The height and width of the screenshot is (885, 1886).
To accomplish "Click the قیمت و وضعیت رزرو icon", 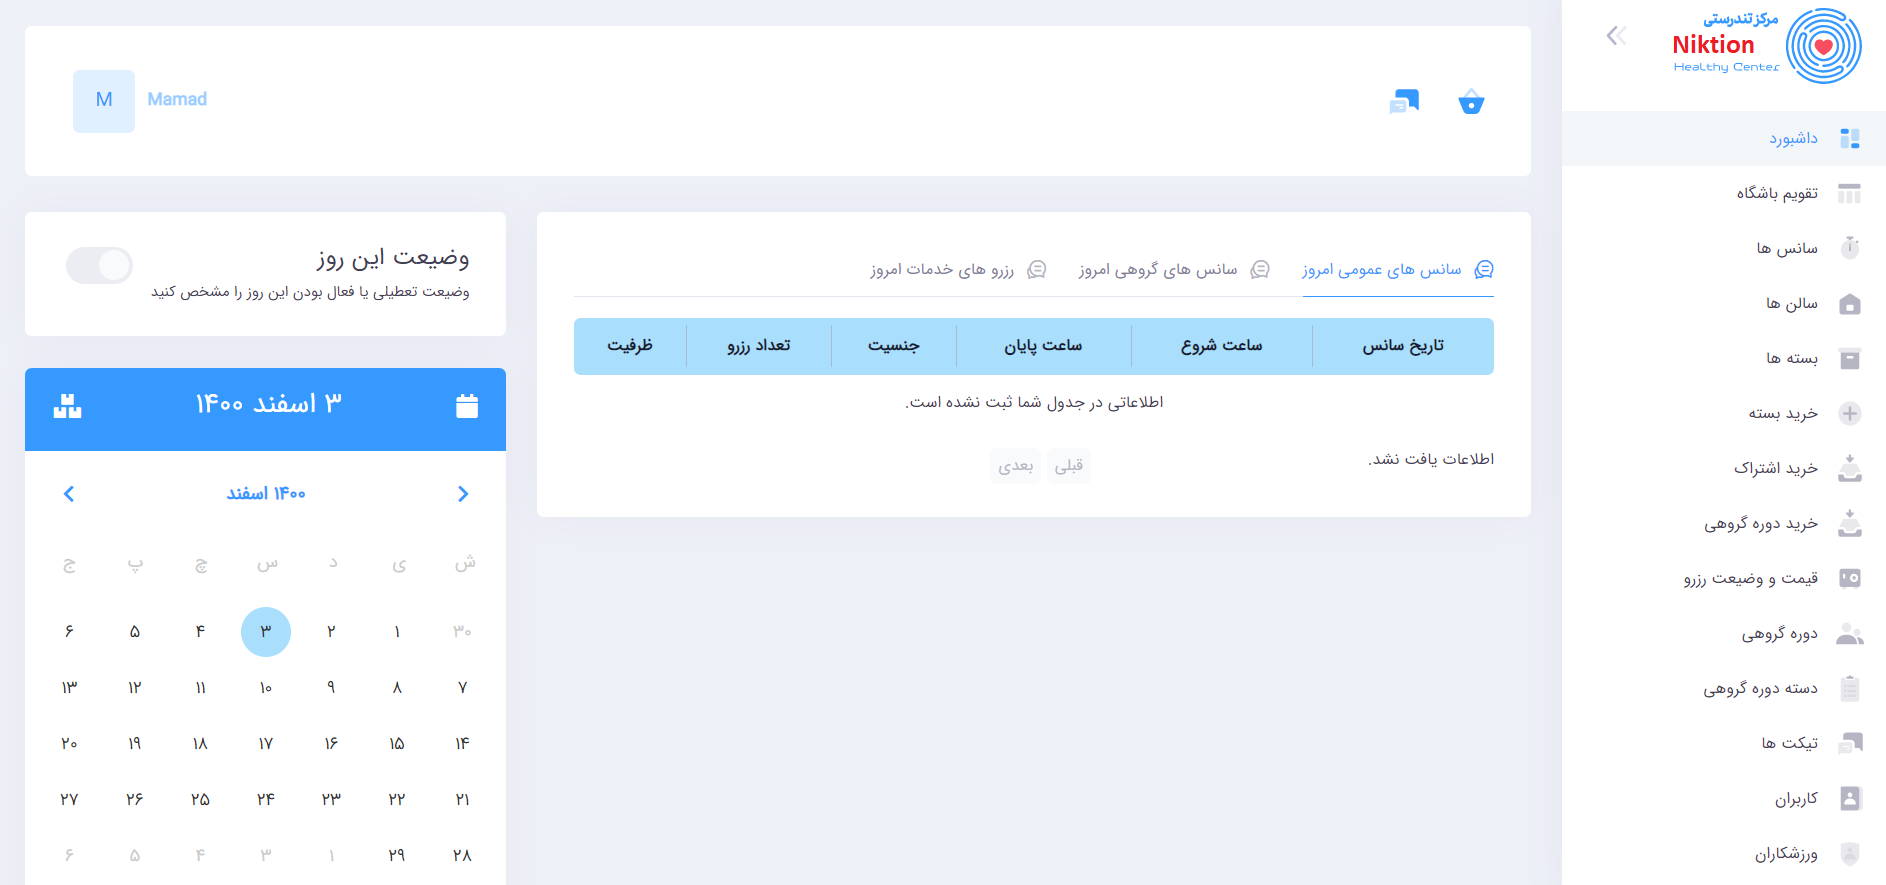I will pyautogui.click(x=1850, y=578).
